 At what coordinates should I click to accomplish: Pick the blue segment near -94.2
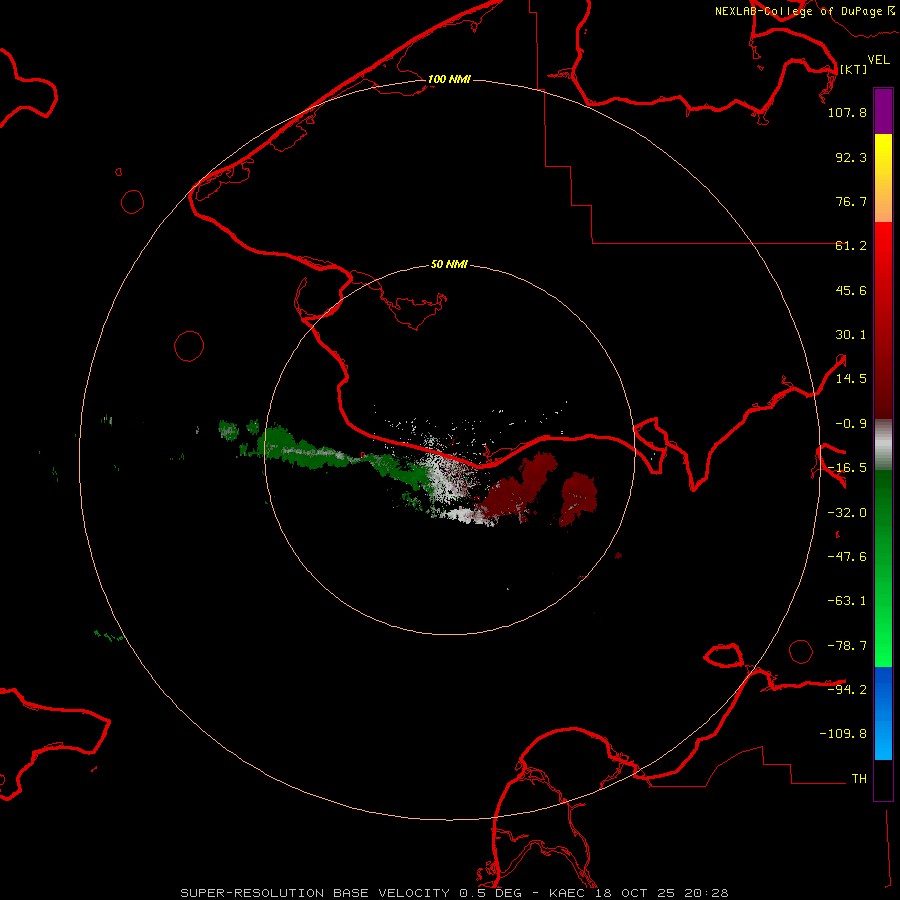pyautogui.click(x=883, y=689)
